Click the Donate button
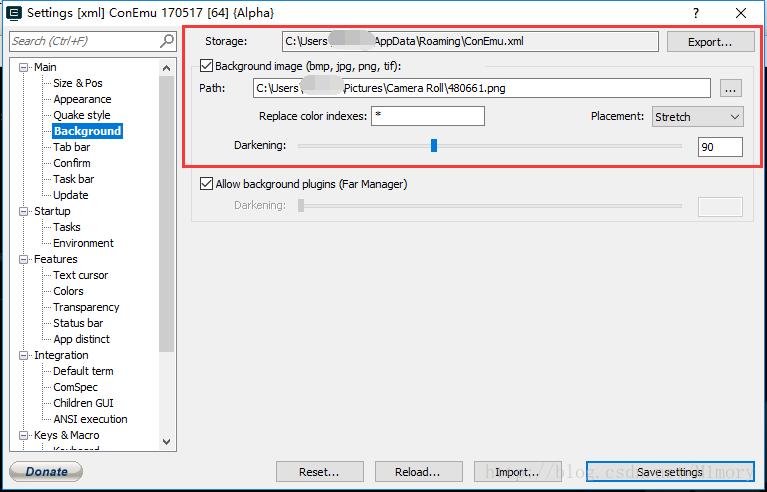 click(x=46, y=472)
